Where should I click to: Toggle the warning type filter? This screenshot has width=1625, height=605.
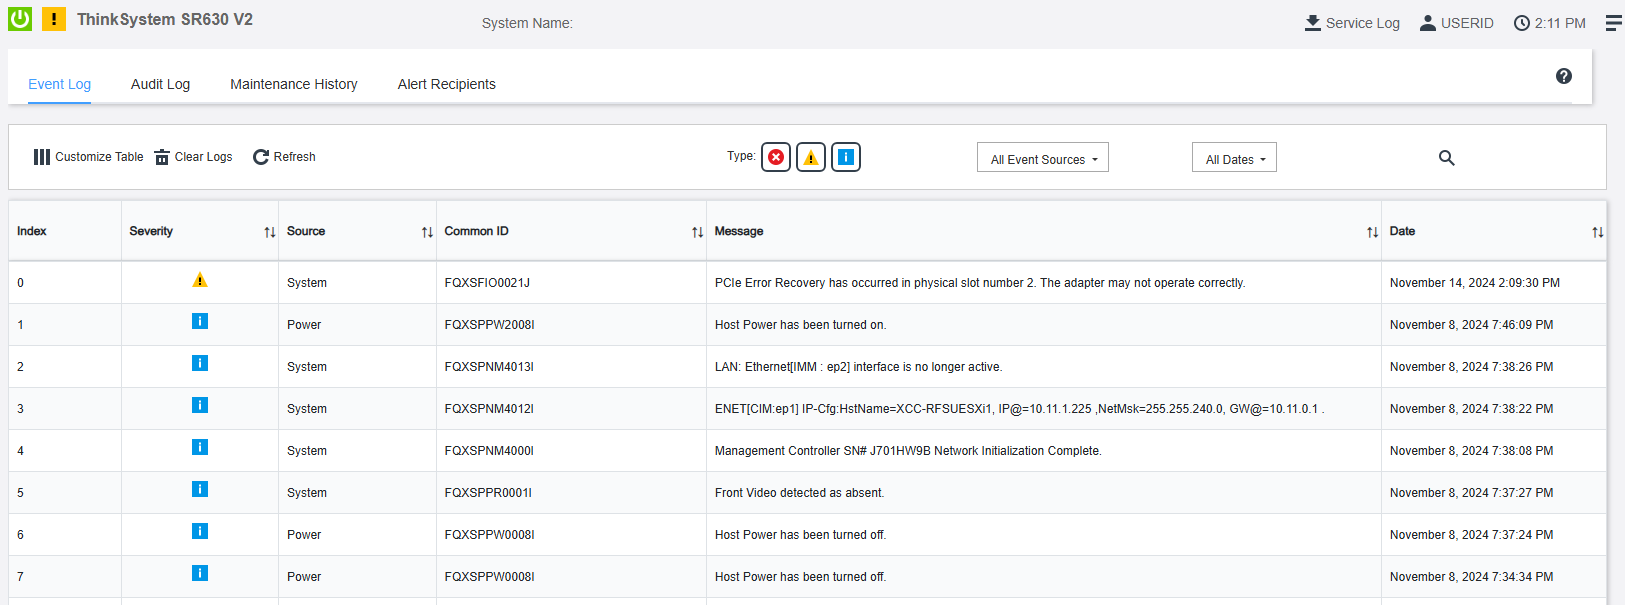point(811,157)
